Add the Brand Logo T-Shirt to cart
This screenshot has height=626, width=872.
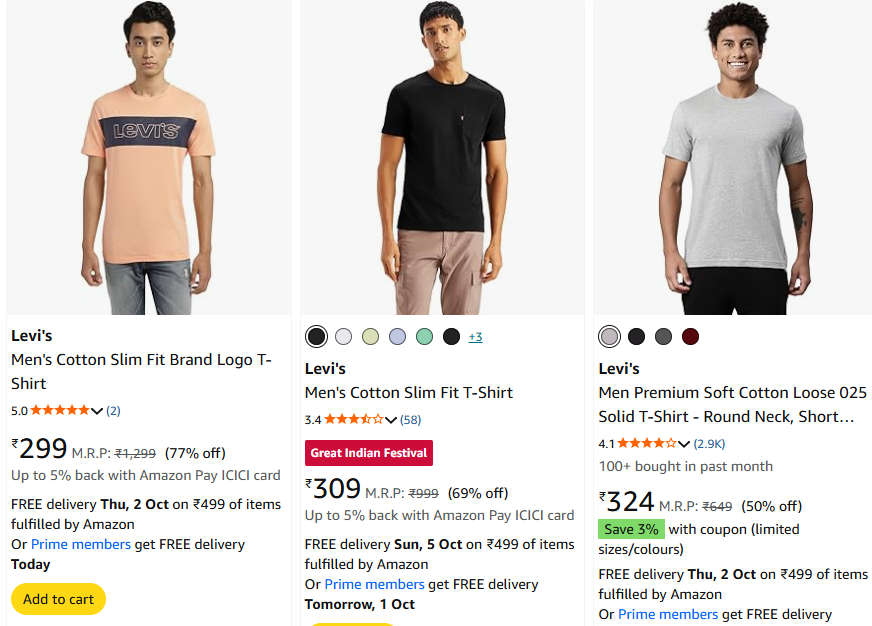pos(58,599)
